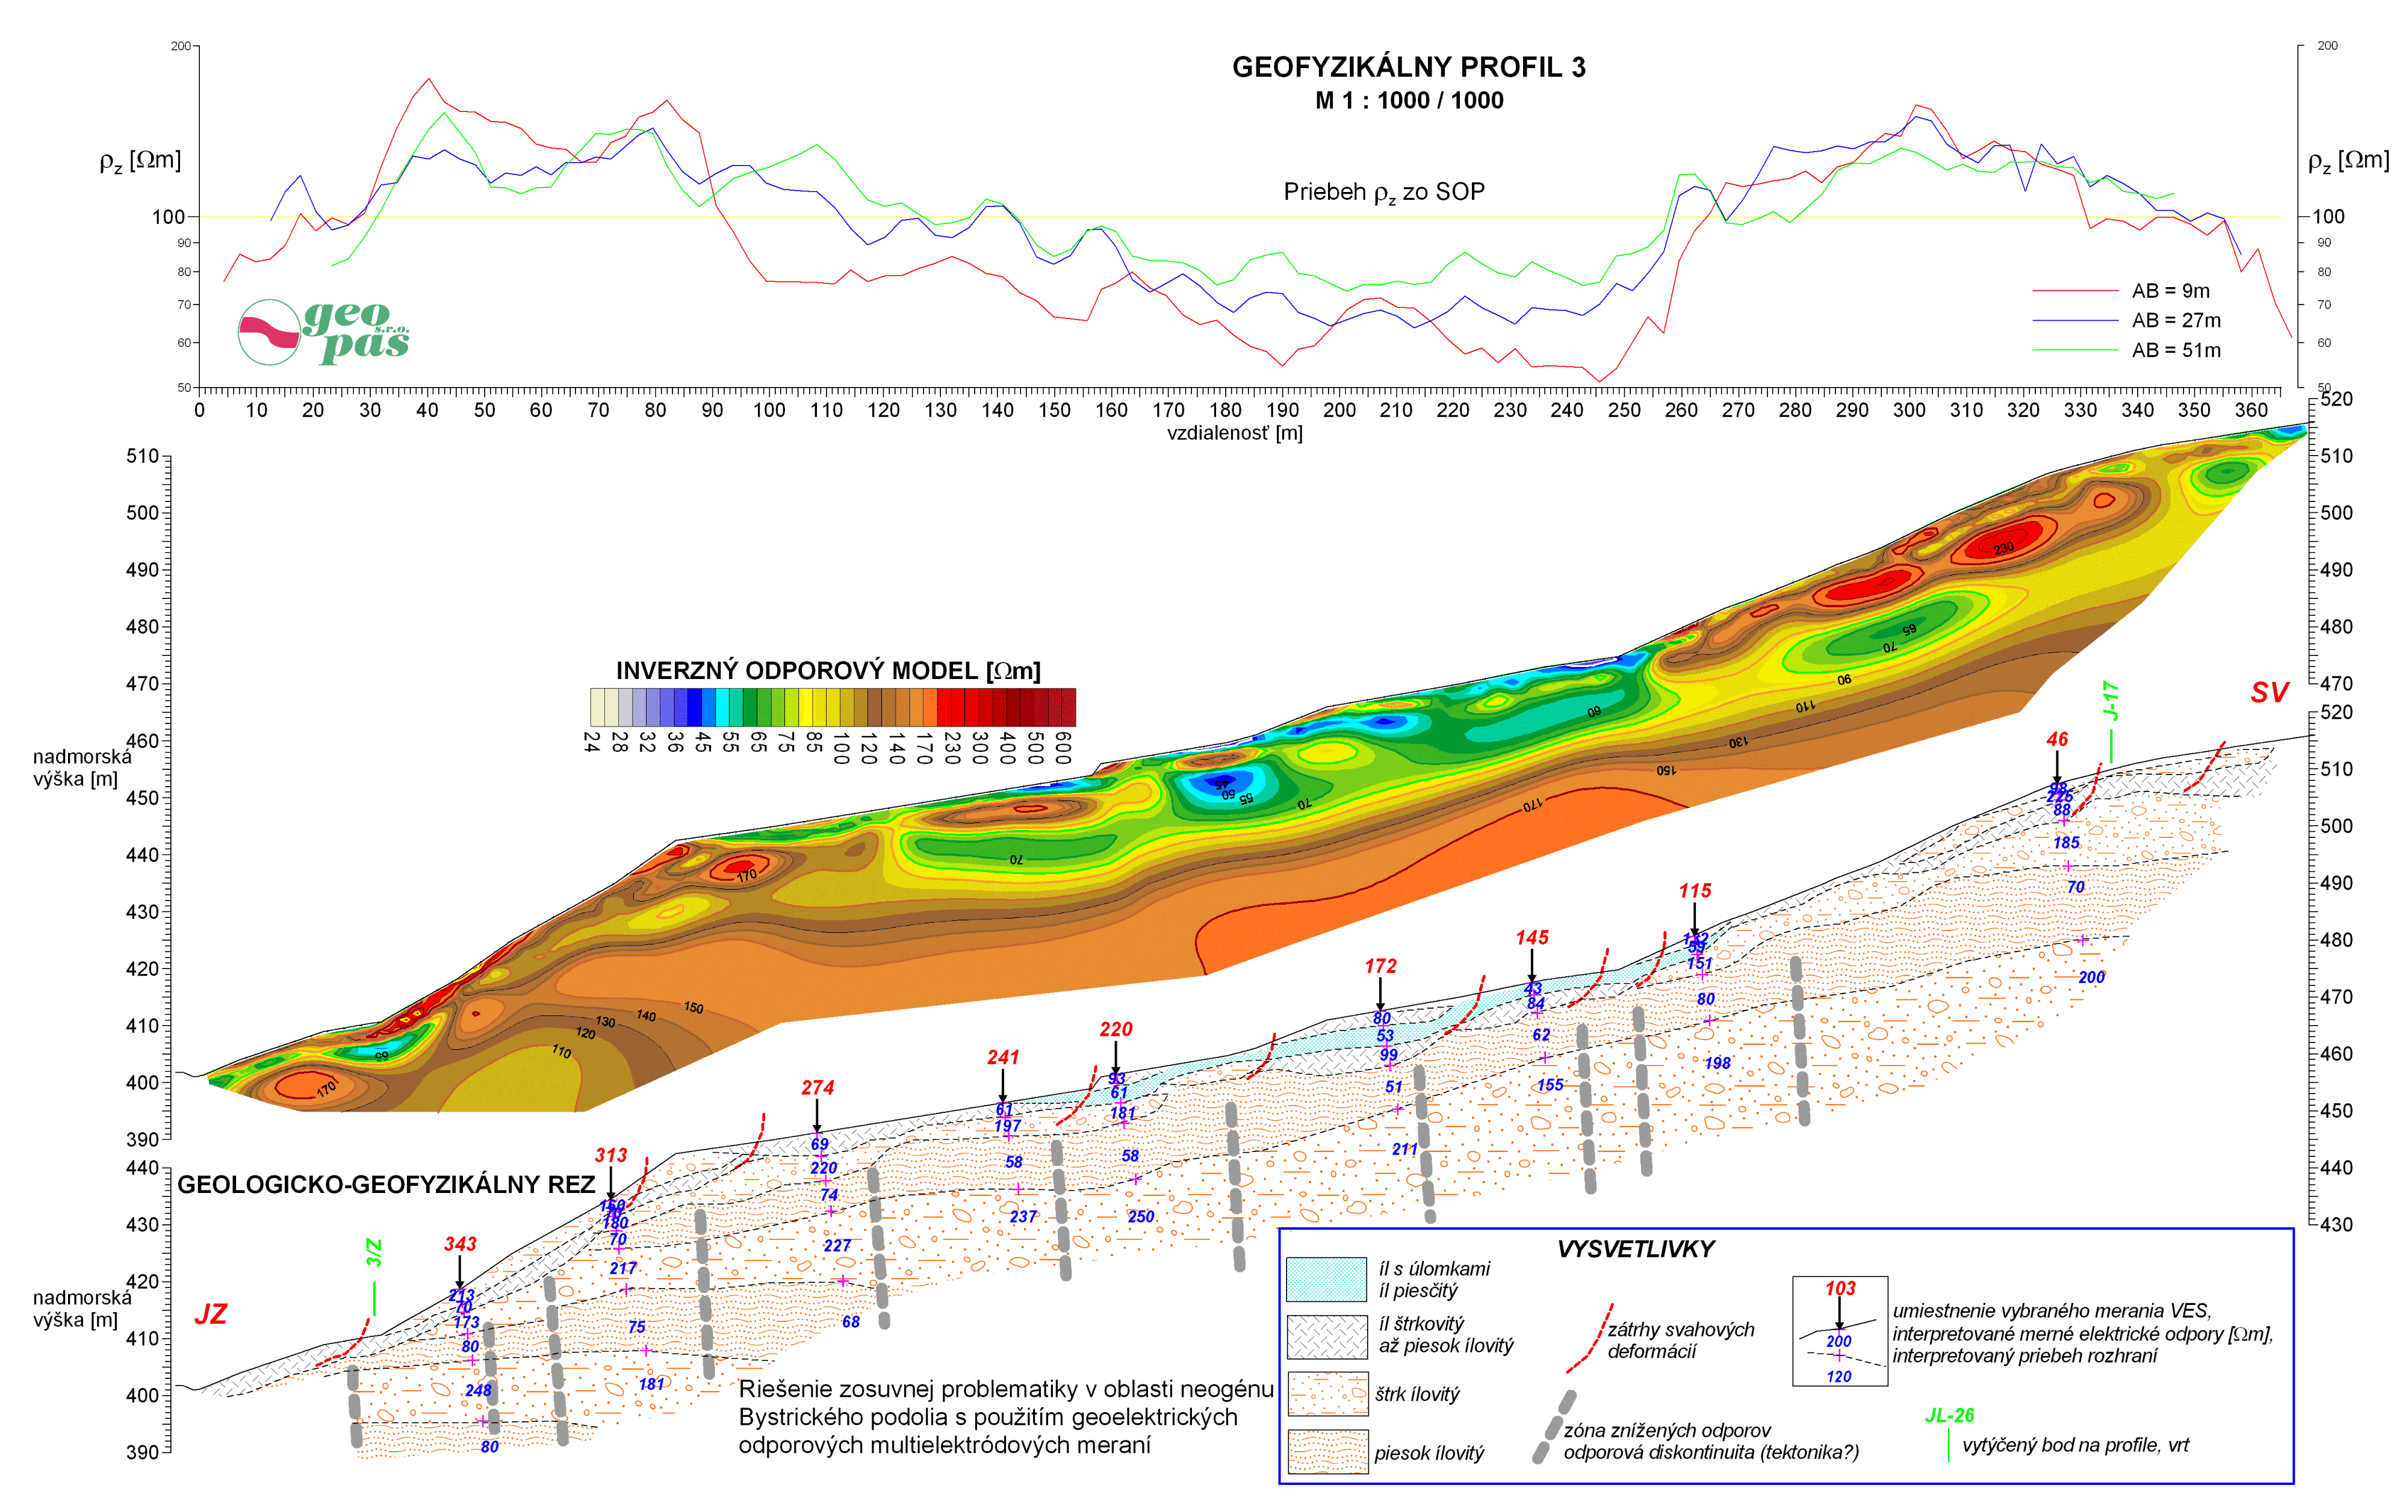Click the scale text 'M 1 : 1000 / 1000'

pyautogui.click(x=1409, y=100)
